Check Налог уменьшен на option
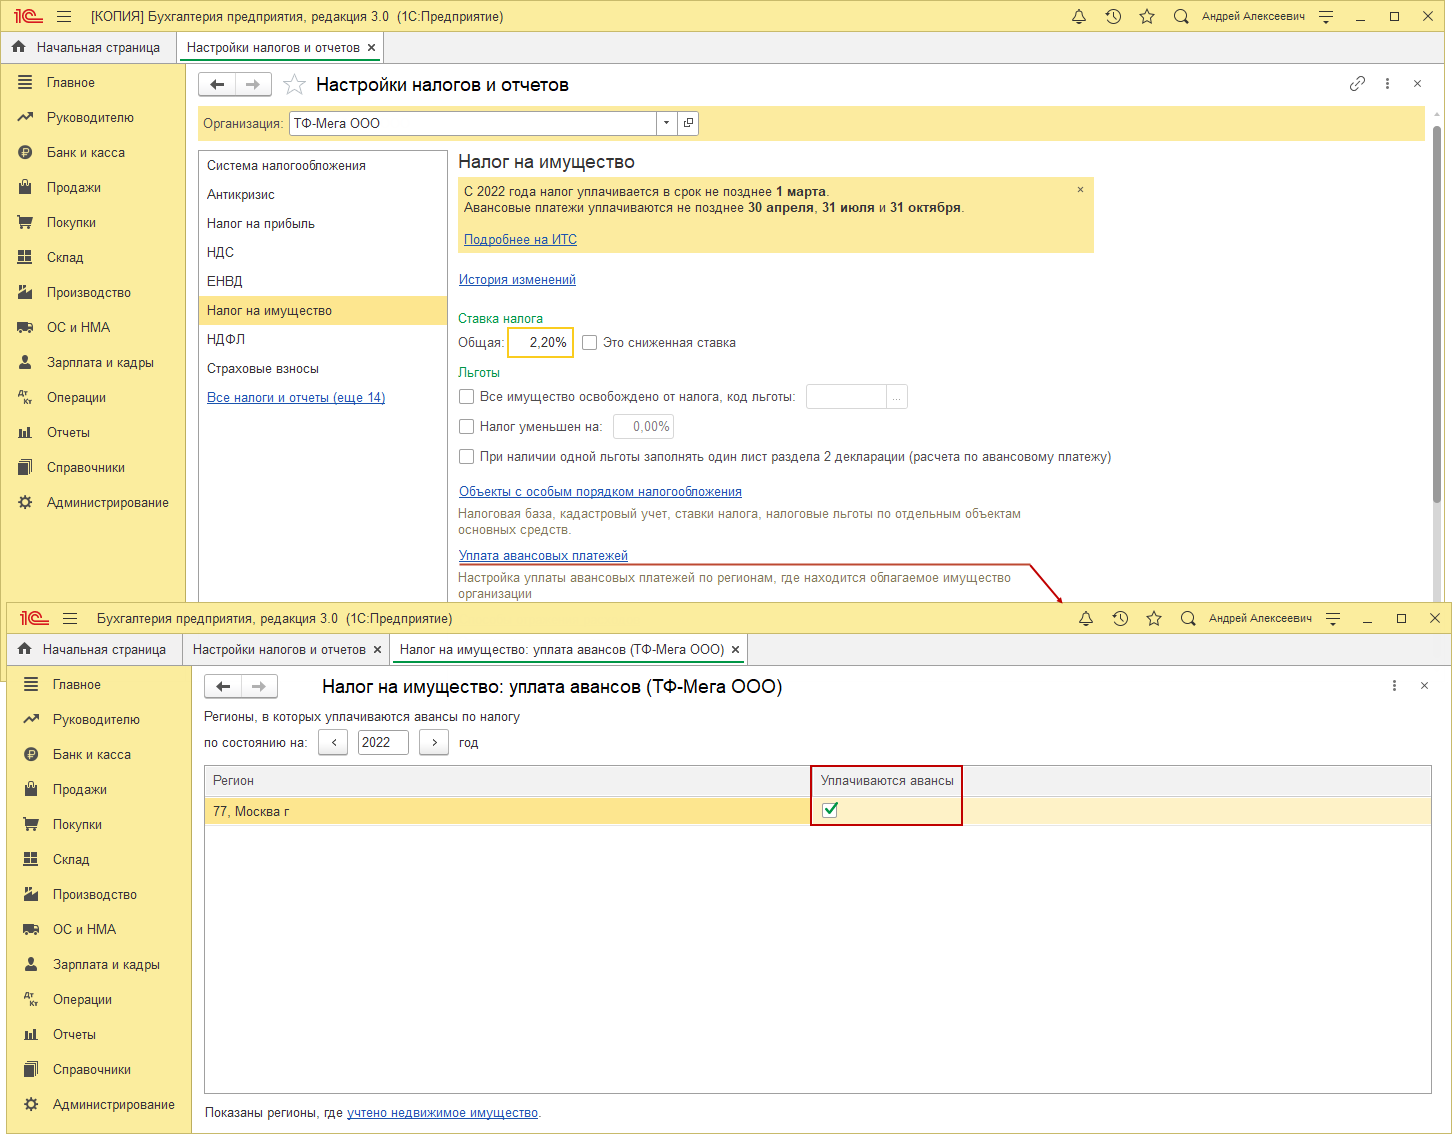 coord(466,427)
